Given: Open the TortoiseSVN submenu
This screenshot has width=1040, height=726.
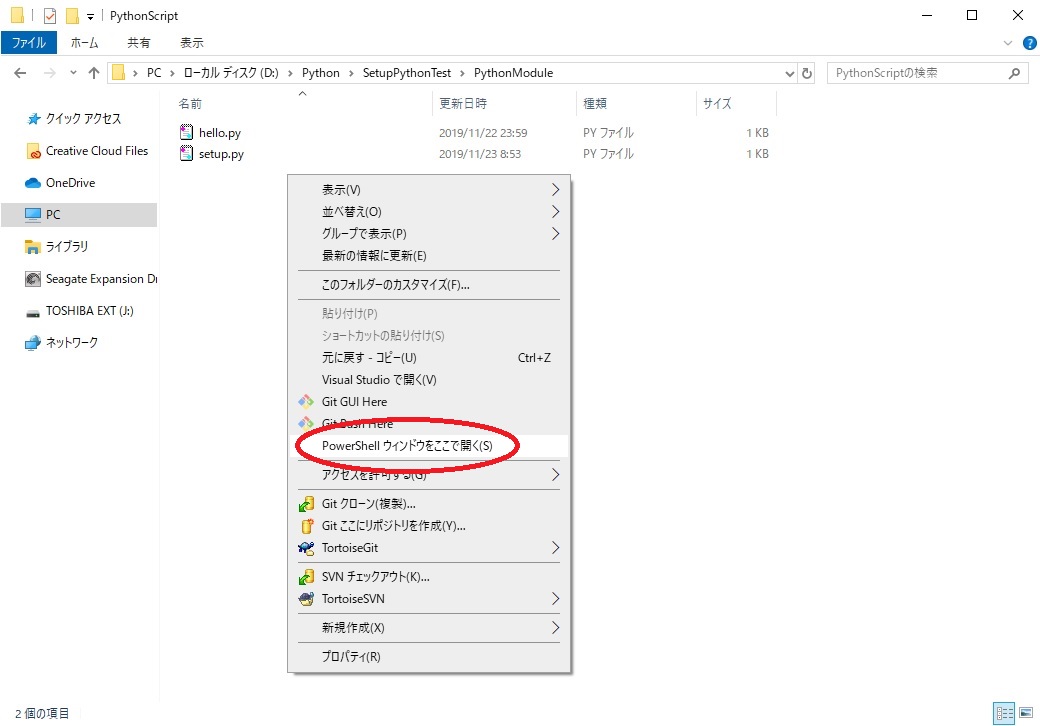Looking at the screenshot, I should (429, 599).
